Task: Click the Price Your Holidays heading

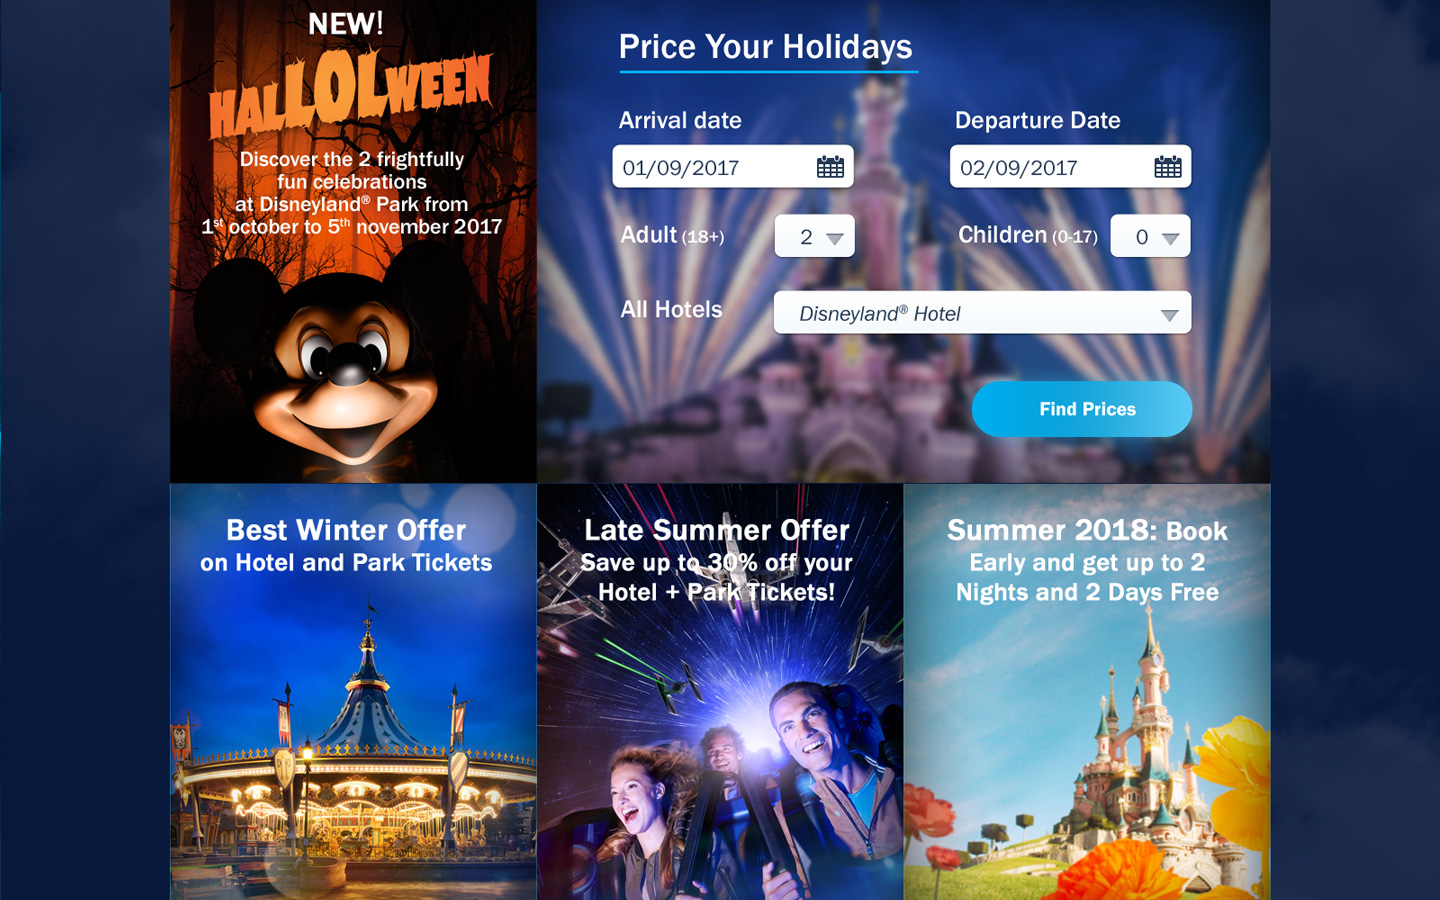Action: 766,47
